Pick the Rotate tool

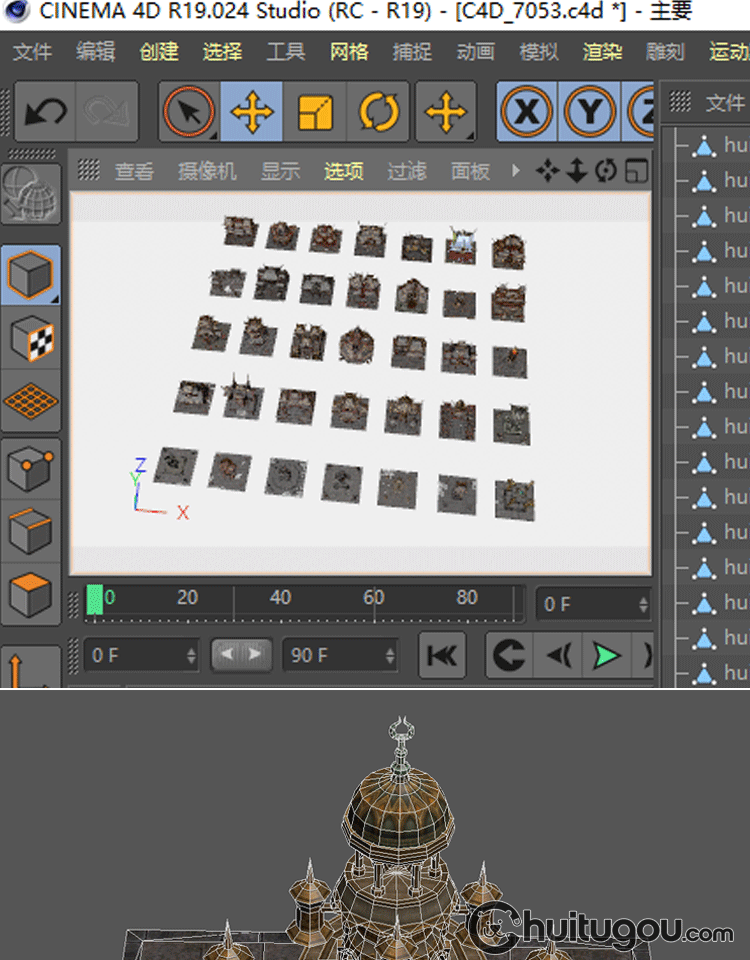click(x=378, y=112)
